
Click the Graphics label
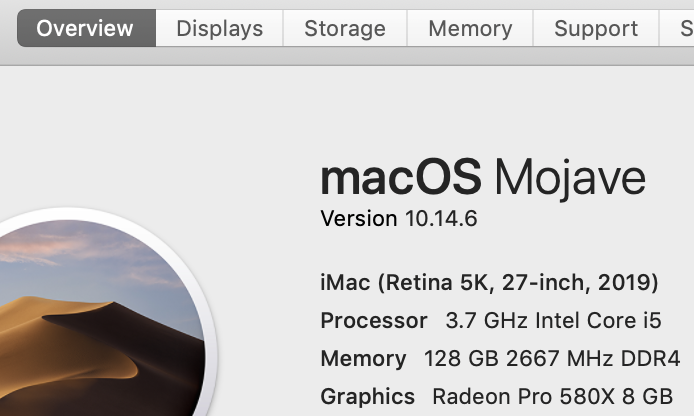click(x=367, y=397)
